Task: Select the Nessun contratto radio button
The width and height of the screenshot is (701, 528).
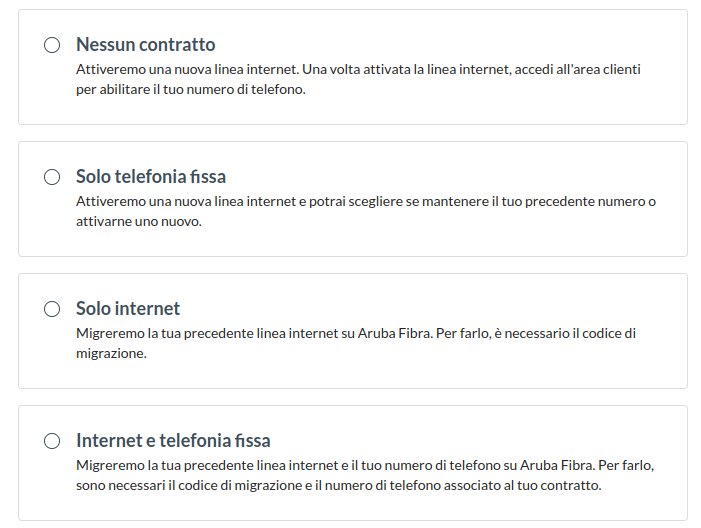Action: (52, 45)
